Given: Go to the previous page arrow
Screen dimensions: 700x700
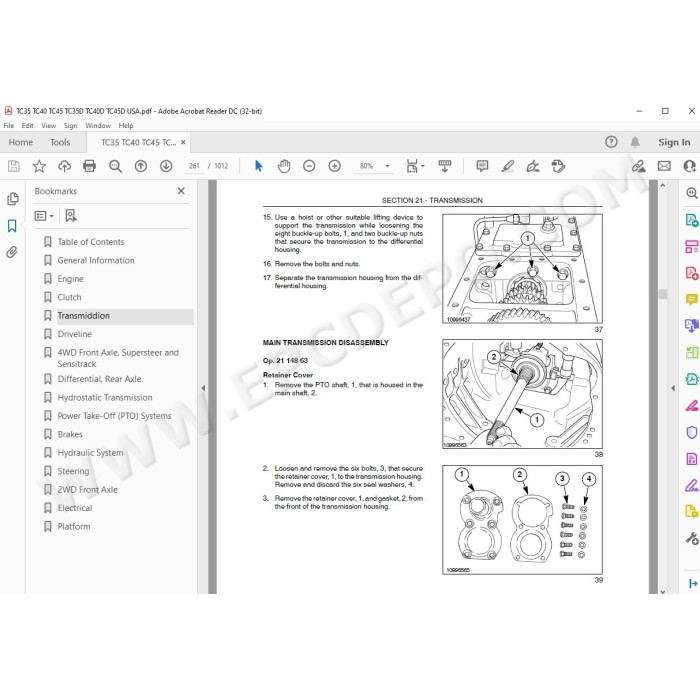Looking at the screenshot, I should coord(141,166).
